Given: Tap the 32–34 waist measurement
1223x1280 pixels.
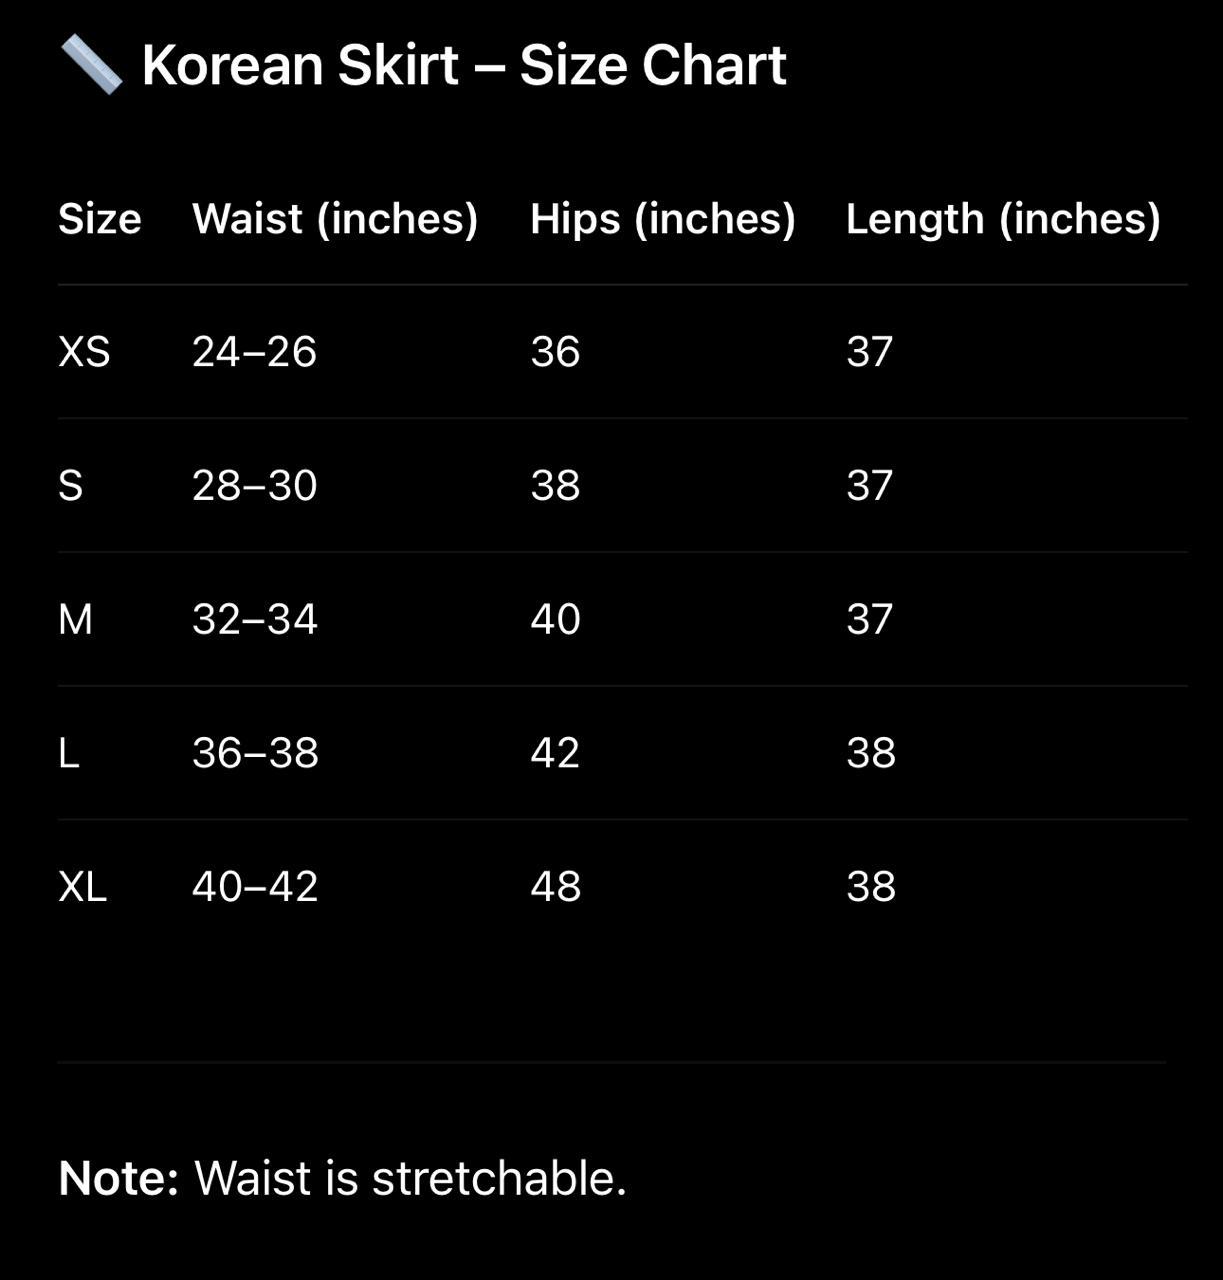Looking at the screenshot, I should click(255, 620).
